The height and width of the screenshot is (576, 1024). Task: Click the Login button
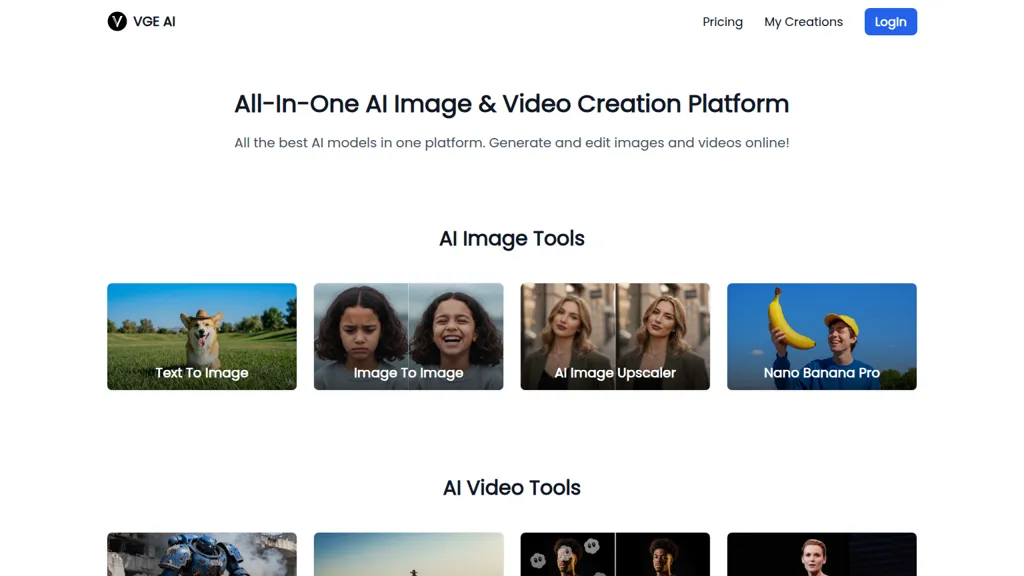[x=890, y=22]
